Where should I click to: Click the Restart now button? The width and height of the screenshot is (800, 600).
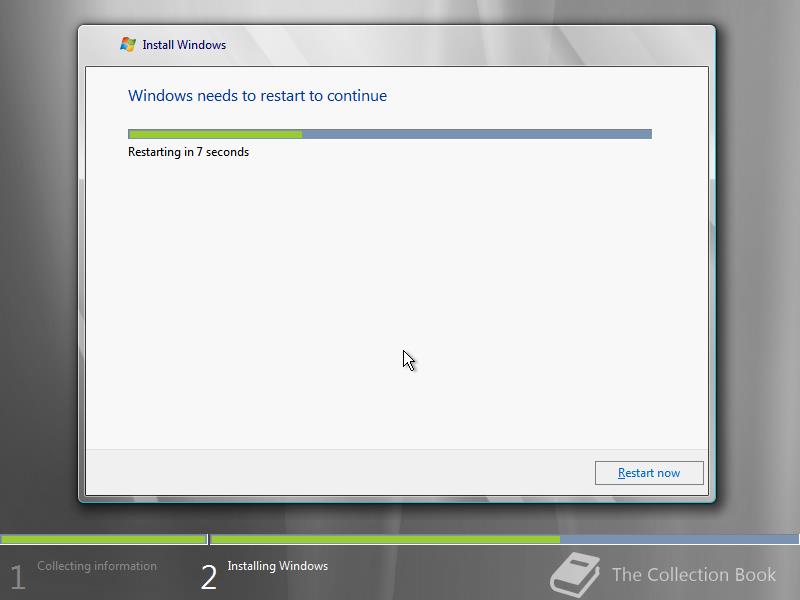pos(649,473)
